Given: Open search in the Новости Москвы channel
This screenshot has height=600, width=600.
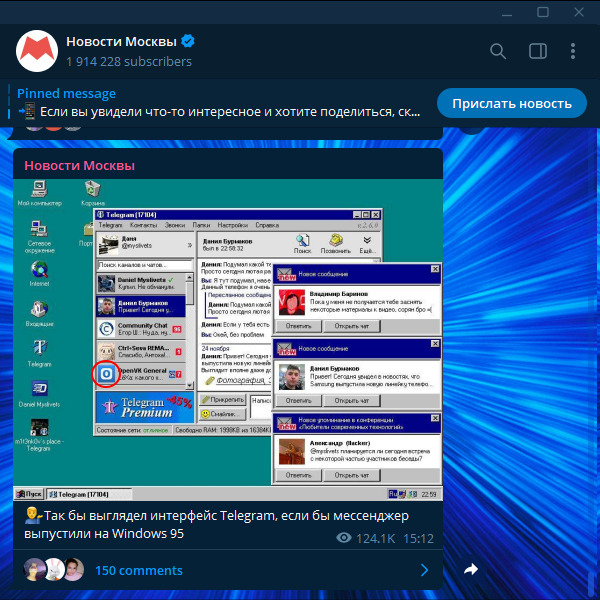Looking at the screenshot, I should (x=498, y=51).
